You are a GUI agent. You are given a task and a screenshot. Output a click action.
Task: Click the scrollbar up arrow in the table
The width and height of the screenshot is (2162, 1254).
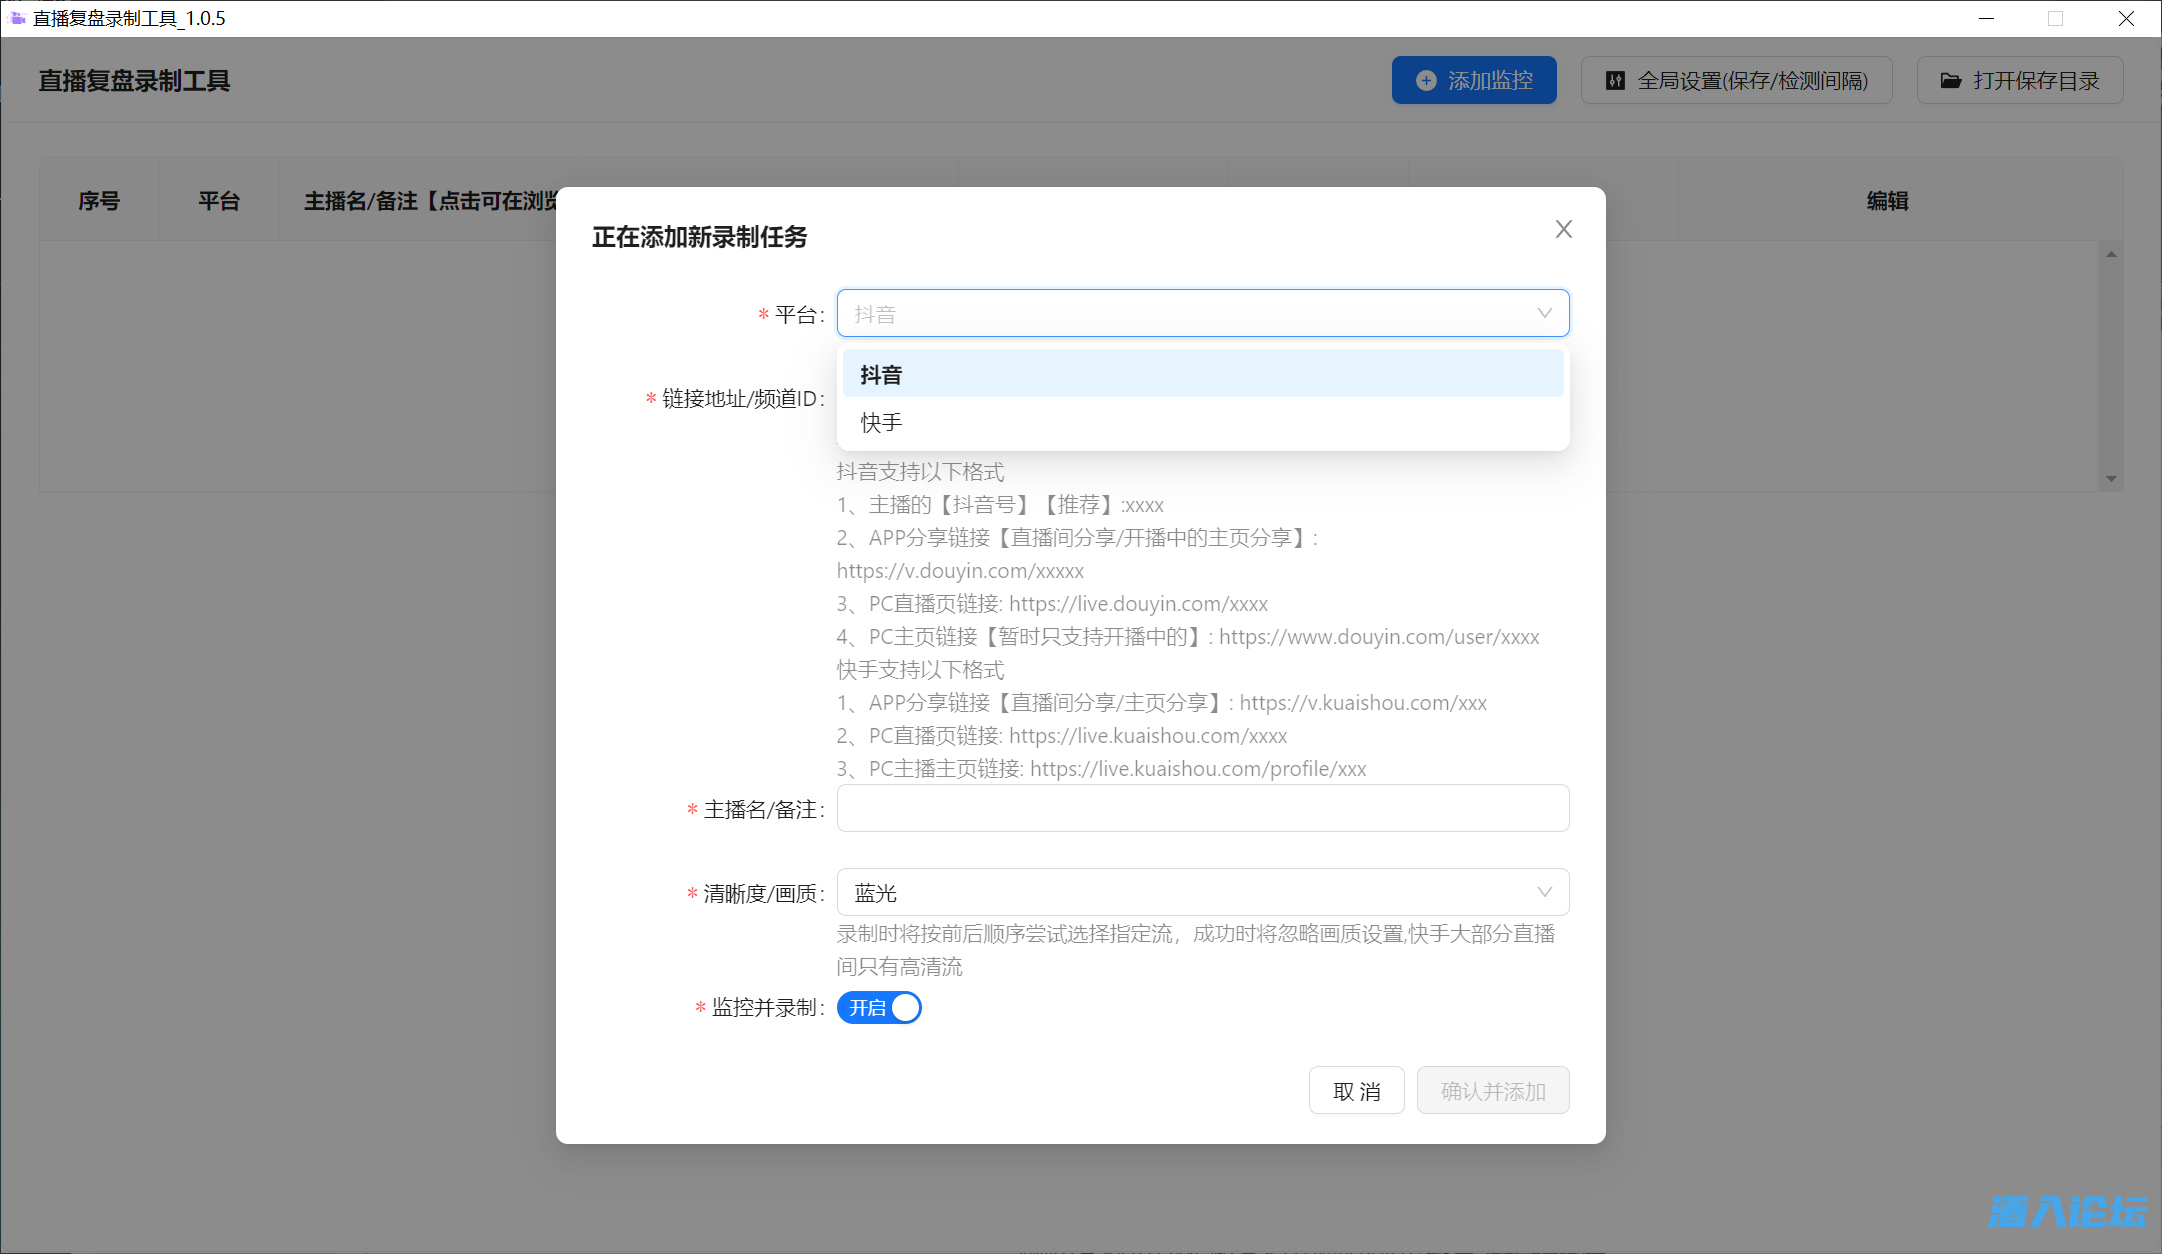click(x=2111, y=254)
